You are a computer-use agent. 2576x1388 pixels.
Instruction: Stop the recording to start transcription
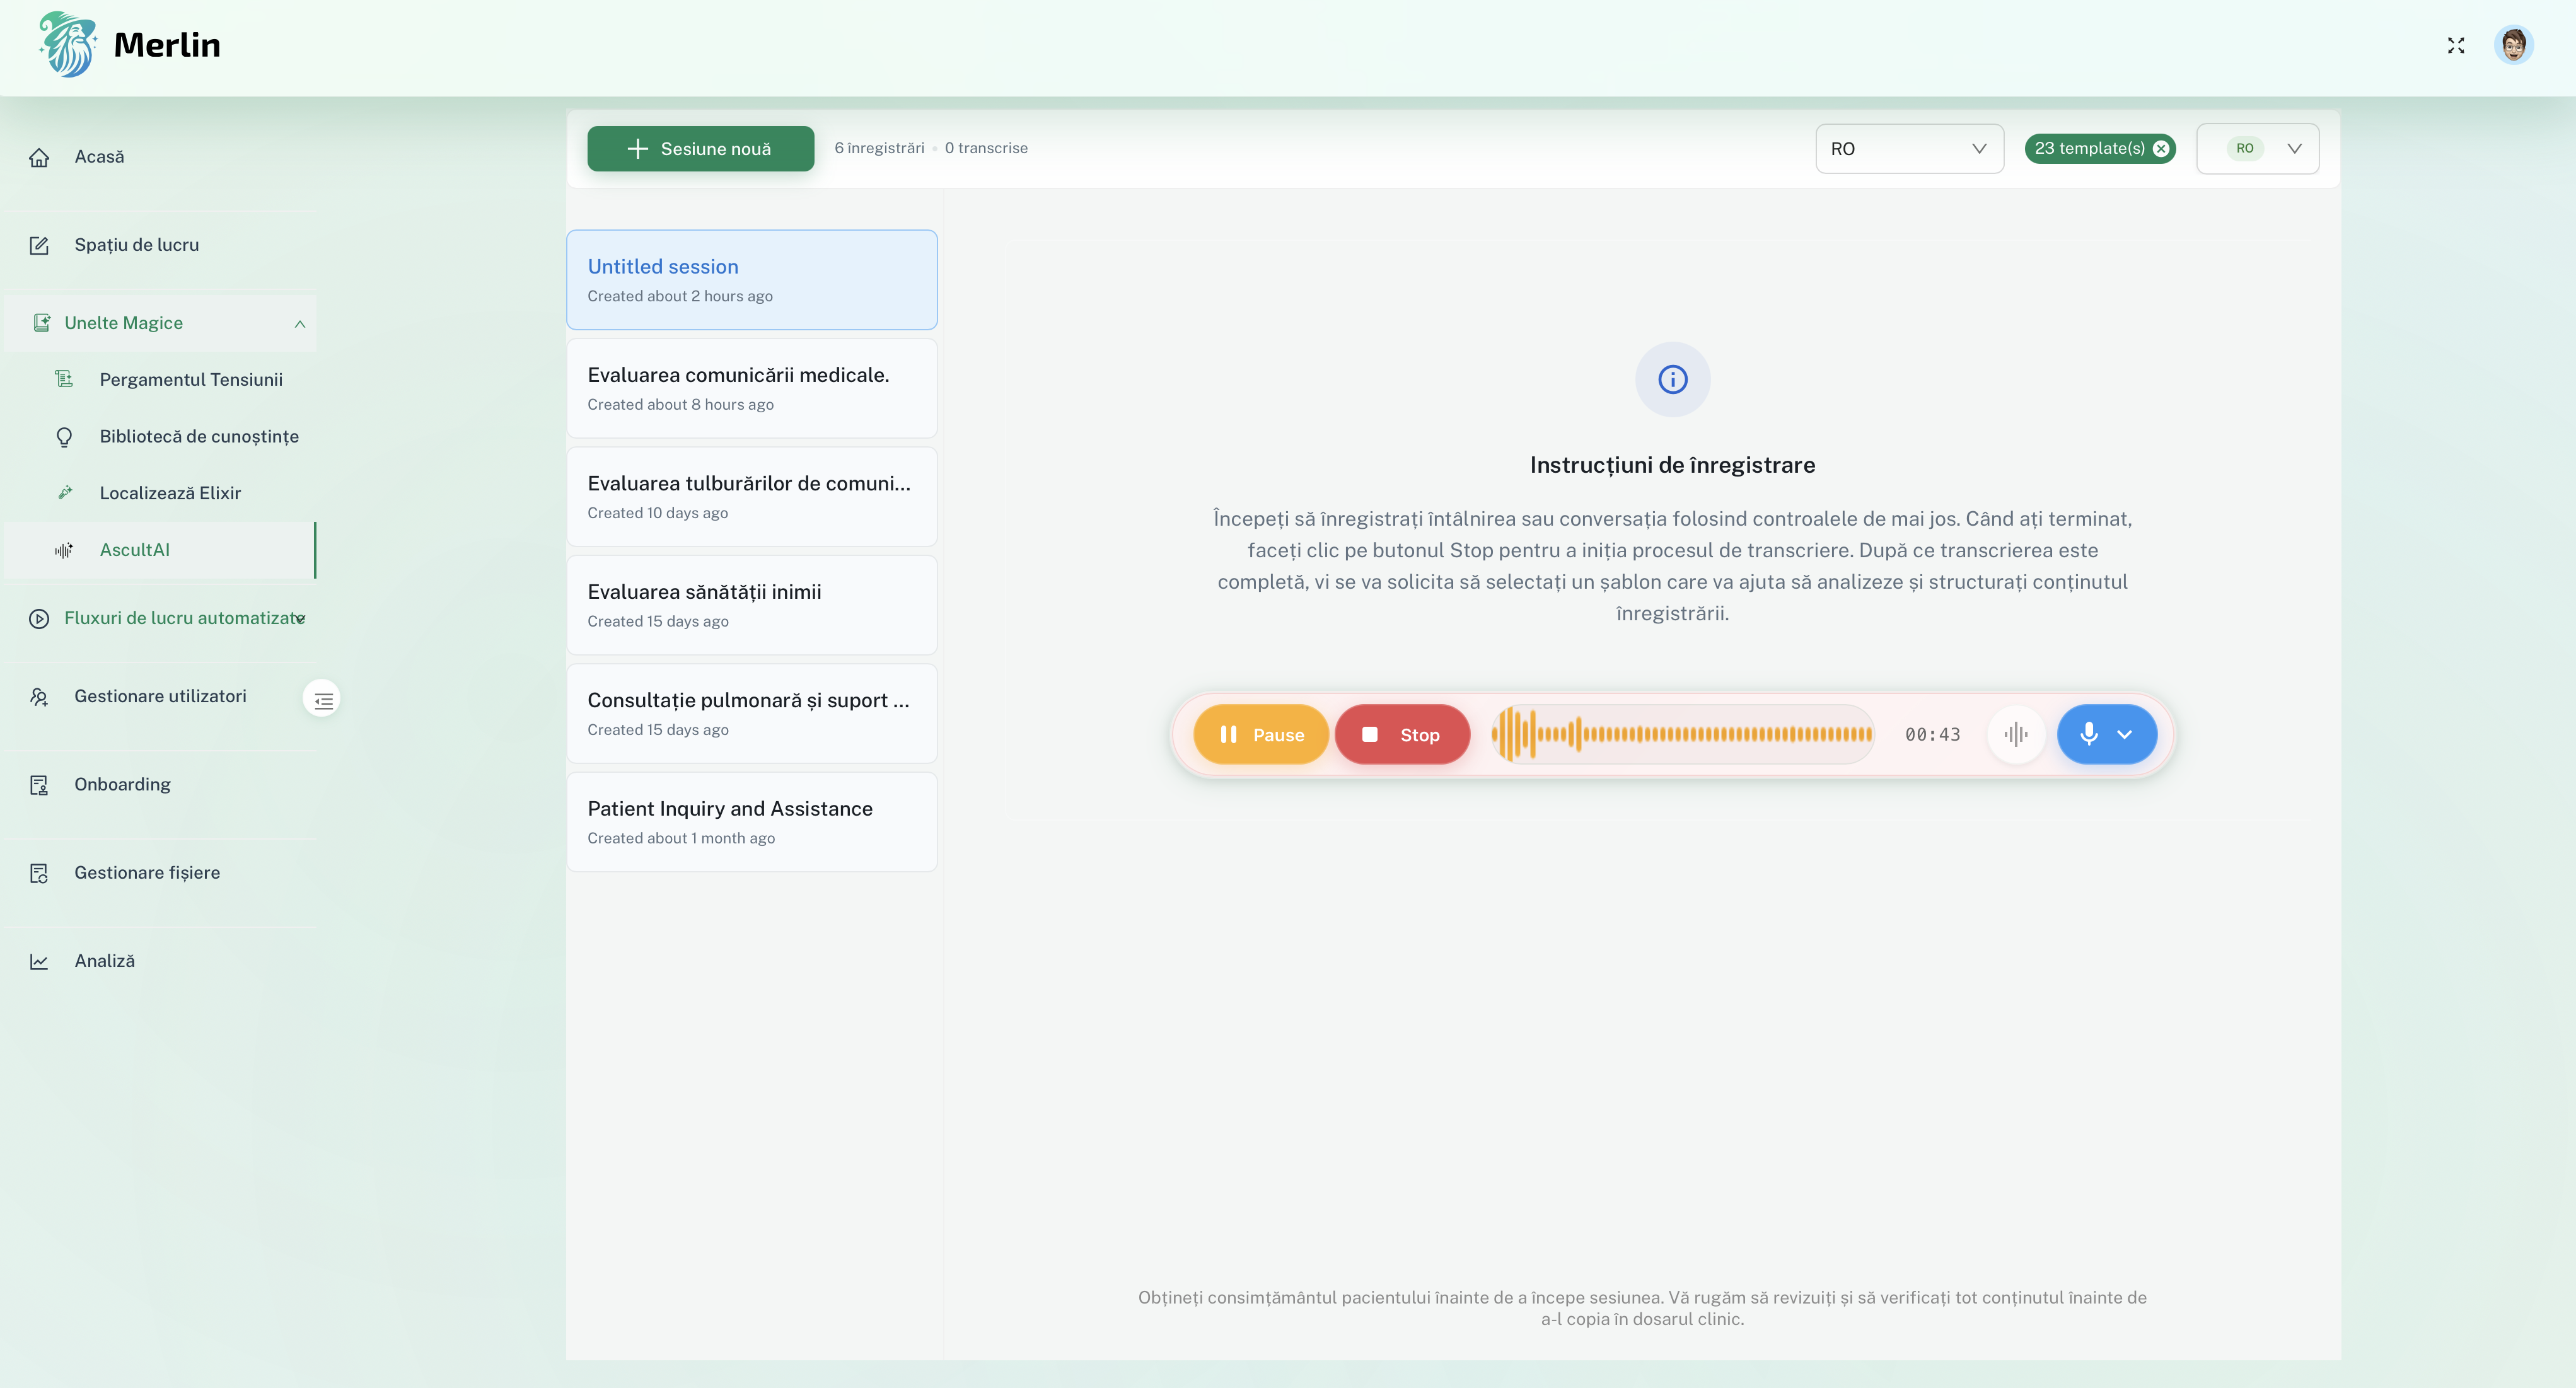tap(1401, 735)
